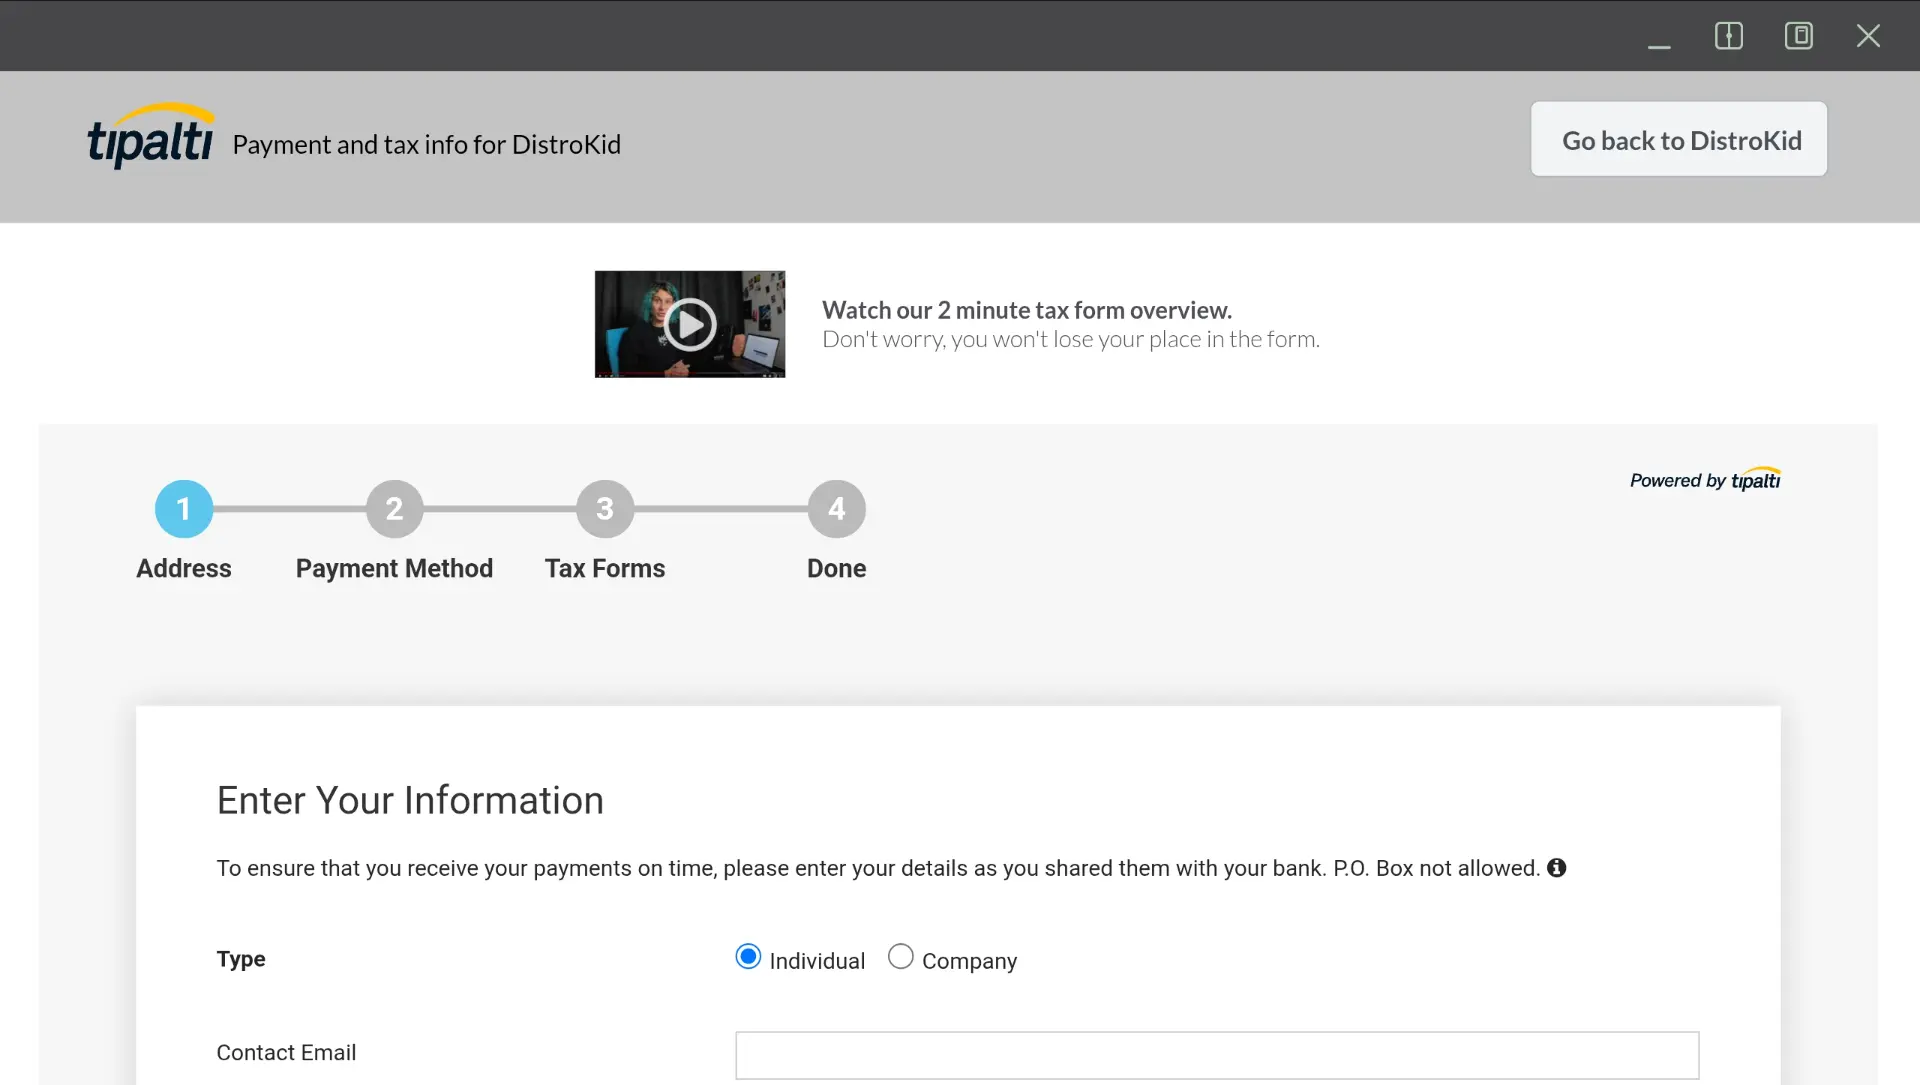Click the 'Payment and tax info for DistroKid' text
The width and height of the screenshot is (1920, 1085).
427,145
